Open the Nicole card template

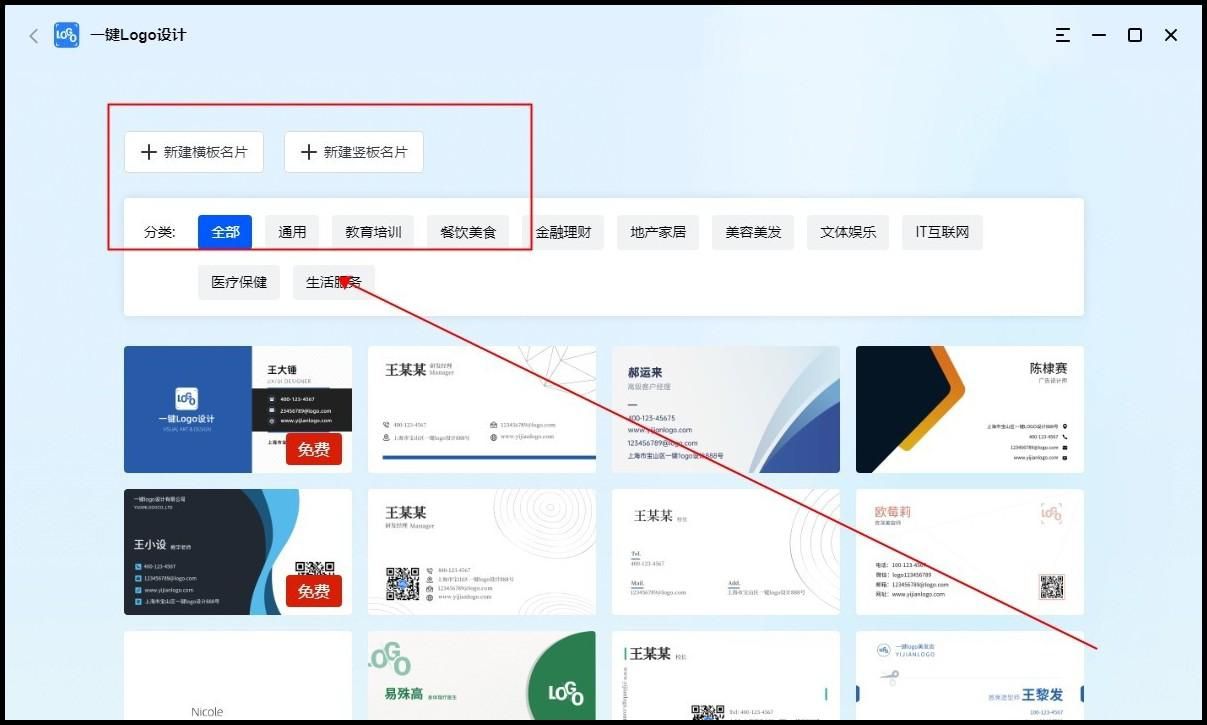pos(238,675)
